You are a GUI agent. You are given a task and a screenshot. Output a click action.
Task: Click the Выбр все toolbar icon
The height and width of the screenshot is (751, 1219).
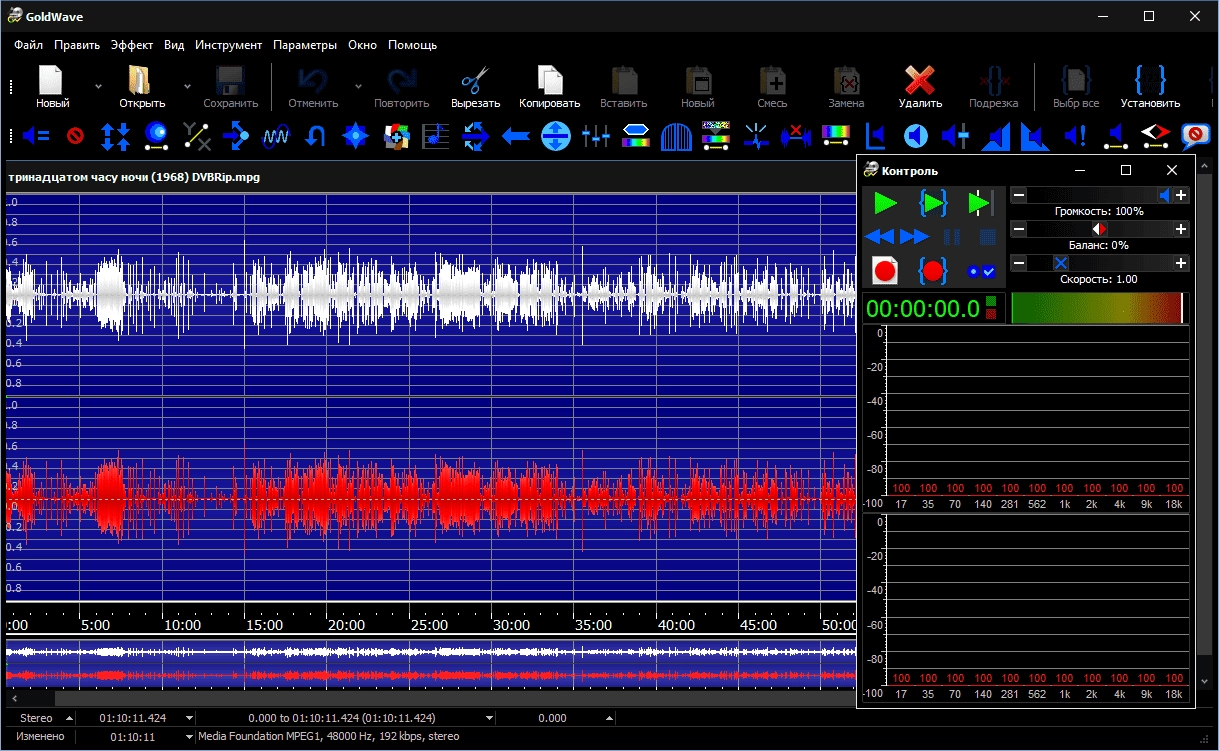click(1075, 80)
